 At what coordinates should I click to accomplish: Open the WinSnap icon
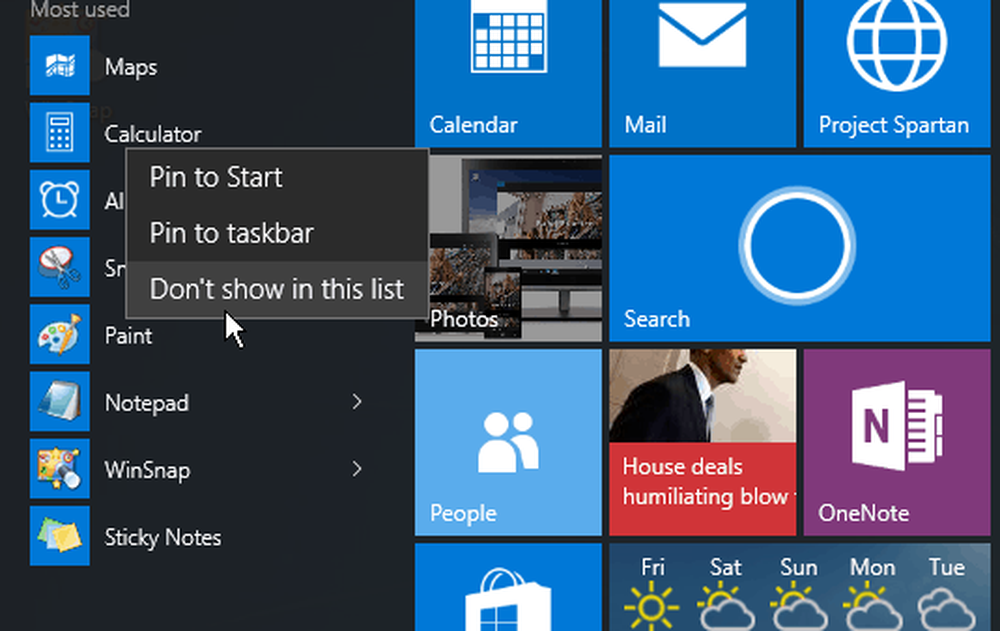(59, 468)
